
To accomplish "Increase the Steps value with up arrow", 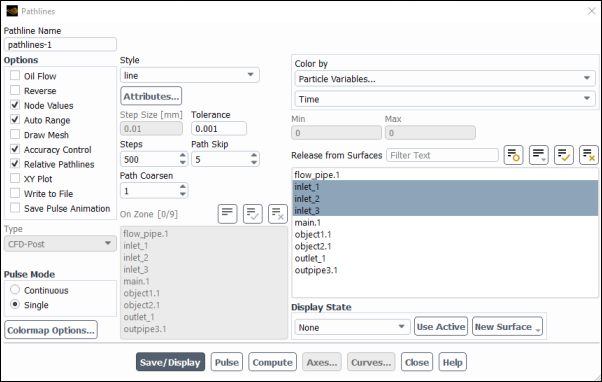I will pos(183,155).
